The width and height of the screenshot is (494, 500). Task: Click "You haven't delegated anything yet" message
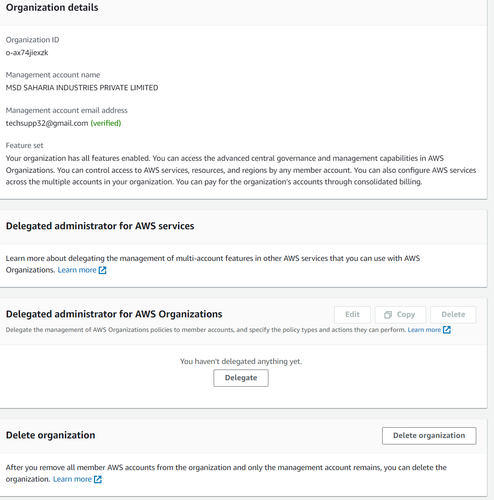coord(241,361)
